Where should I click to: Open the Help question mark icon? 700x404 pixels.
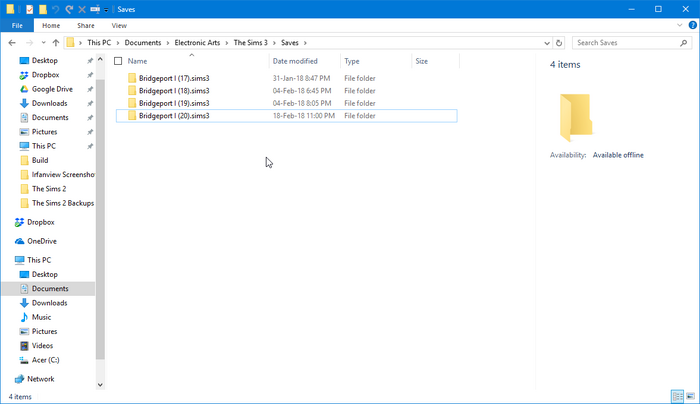(693, 25)
